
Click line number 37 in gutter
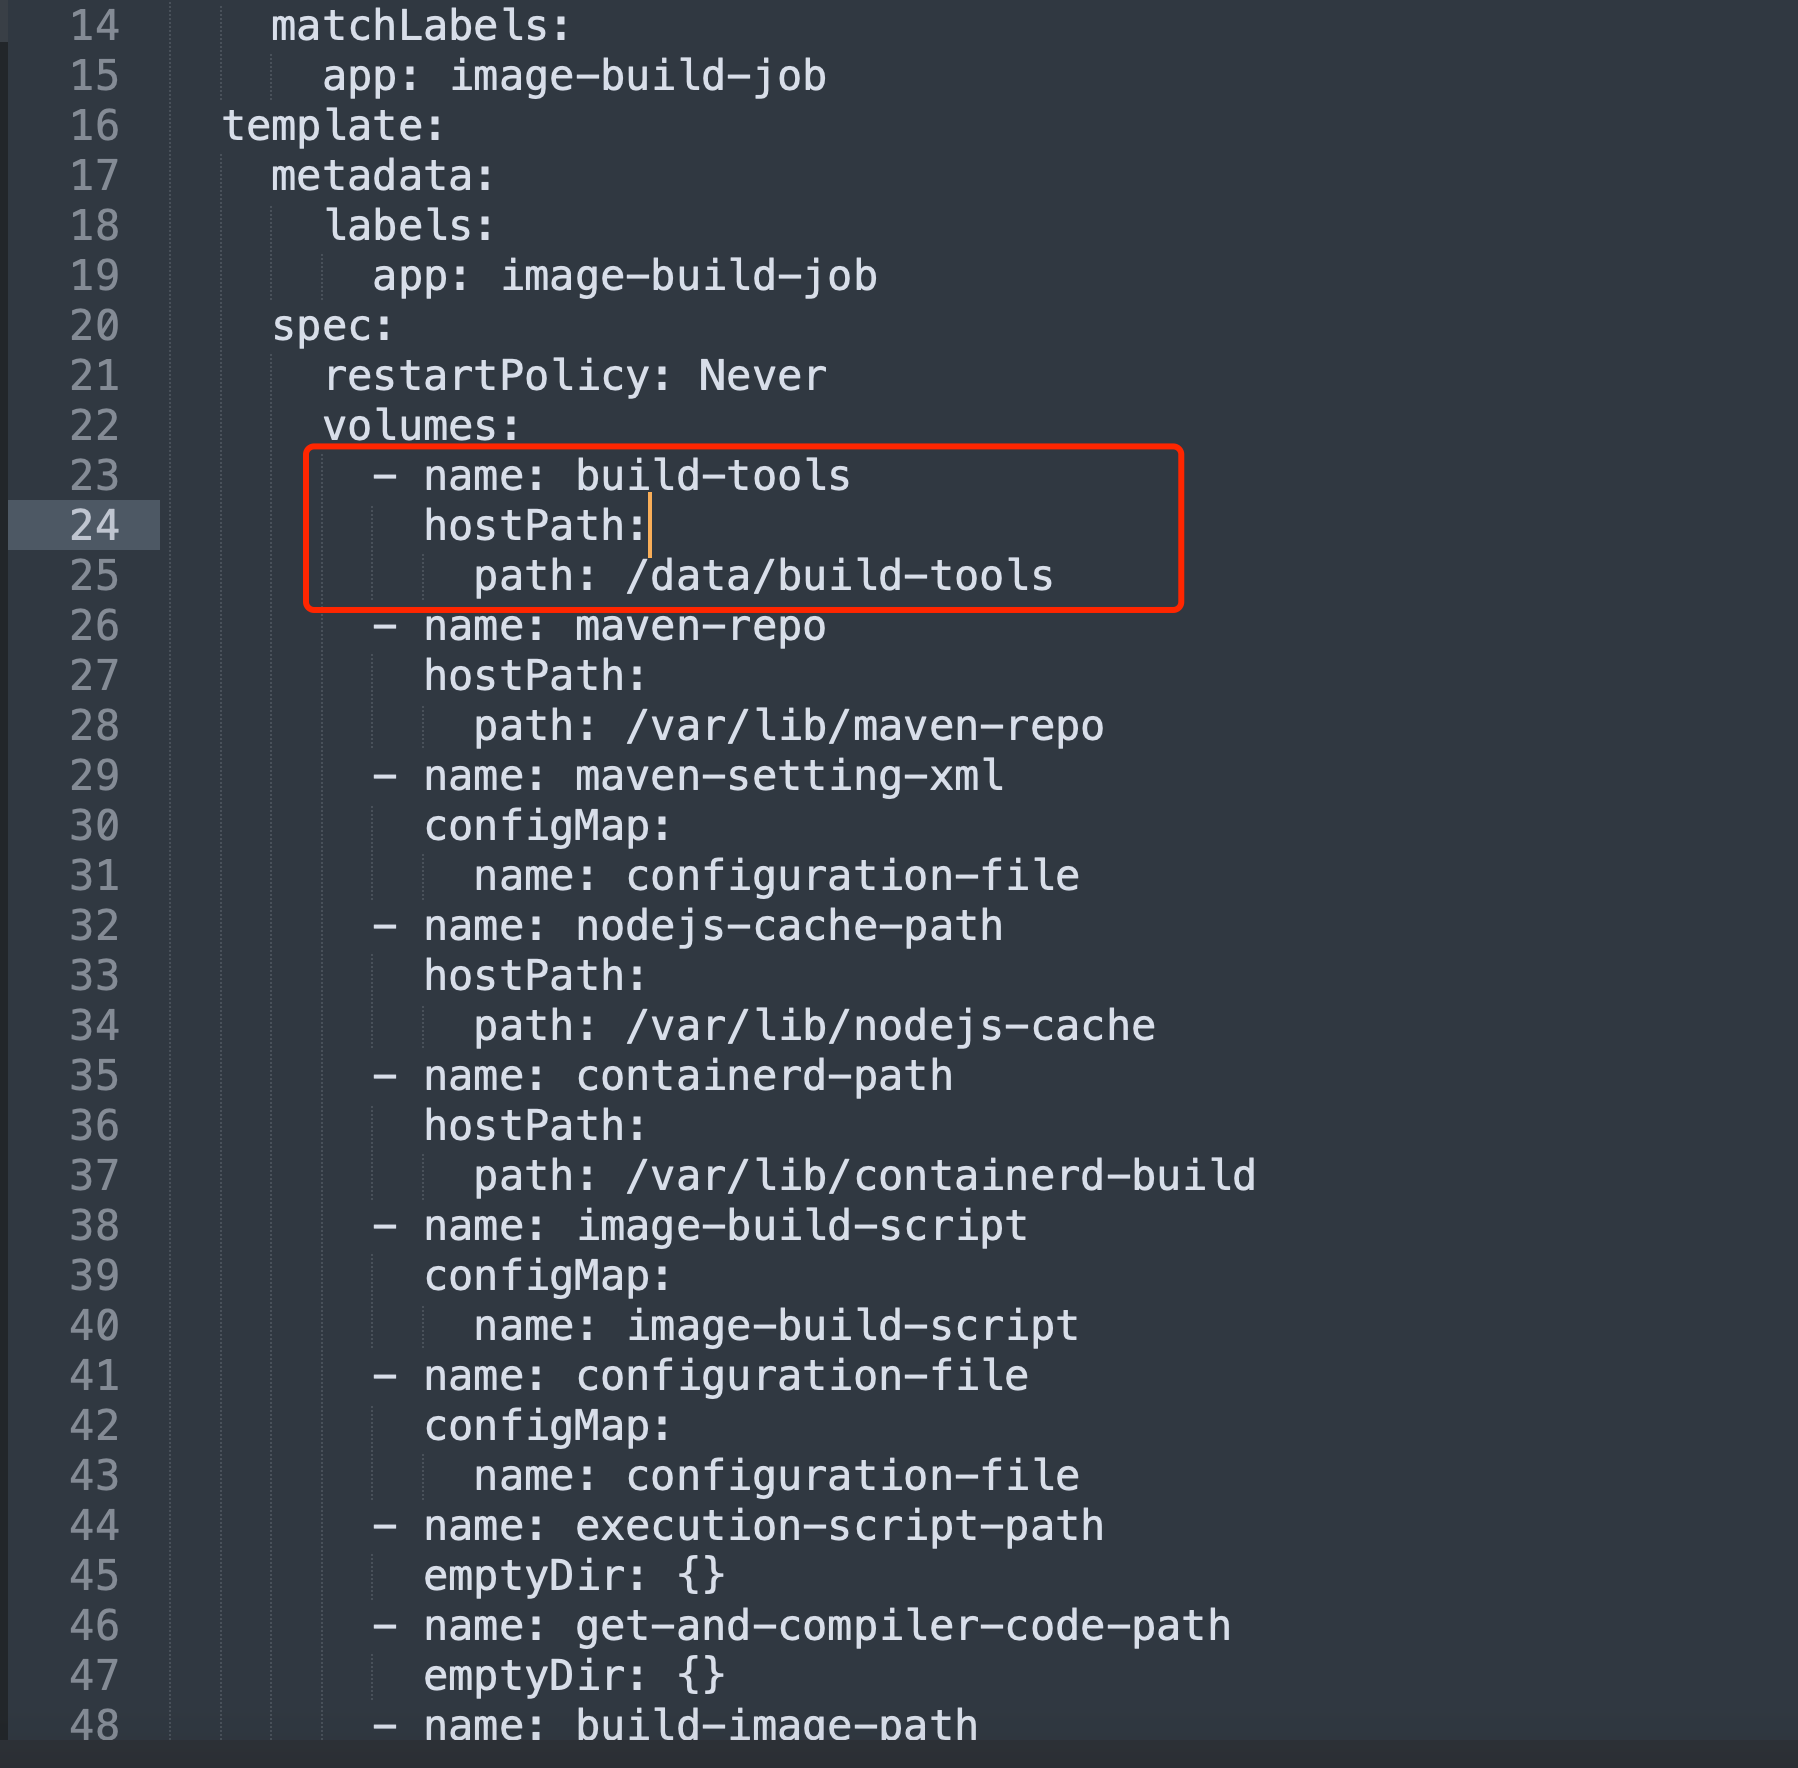(x=95, y=1176)
